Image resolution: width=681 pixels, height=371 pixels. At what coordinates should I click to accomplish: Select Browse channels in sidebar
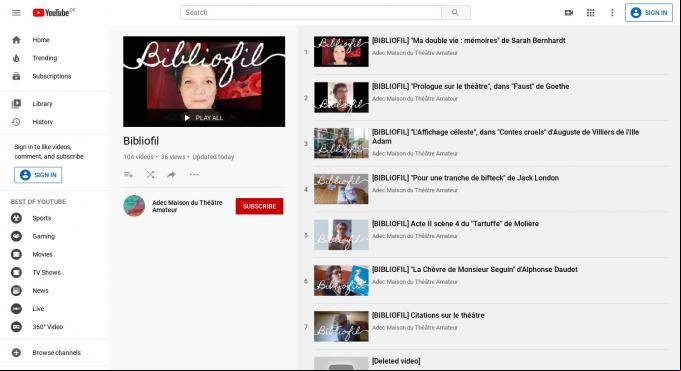tap(56, 353)
